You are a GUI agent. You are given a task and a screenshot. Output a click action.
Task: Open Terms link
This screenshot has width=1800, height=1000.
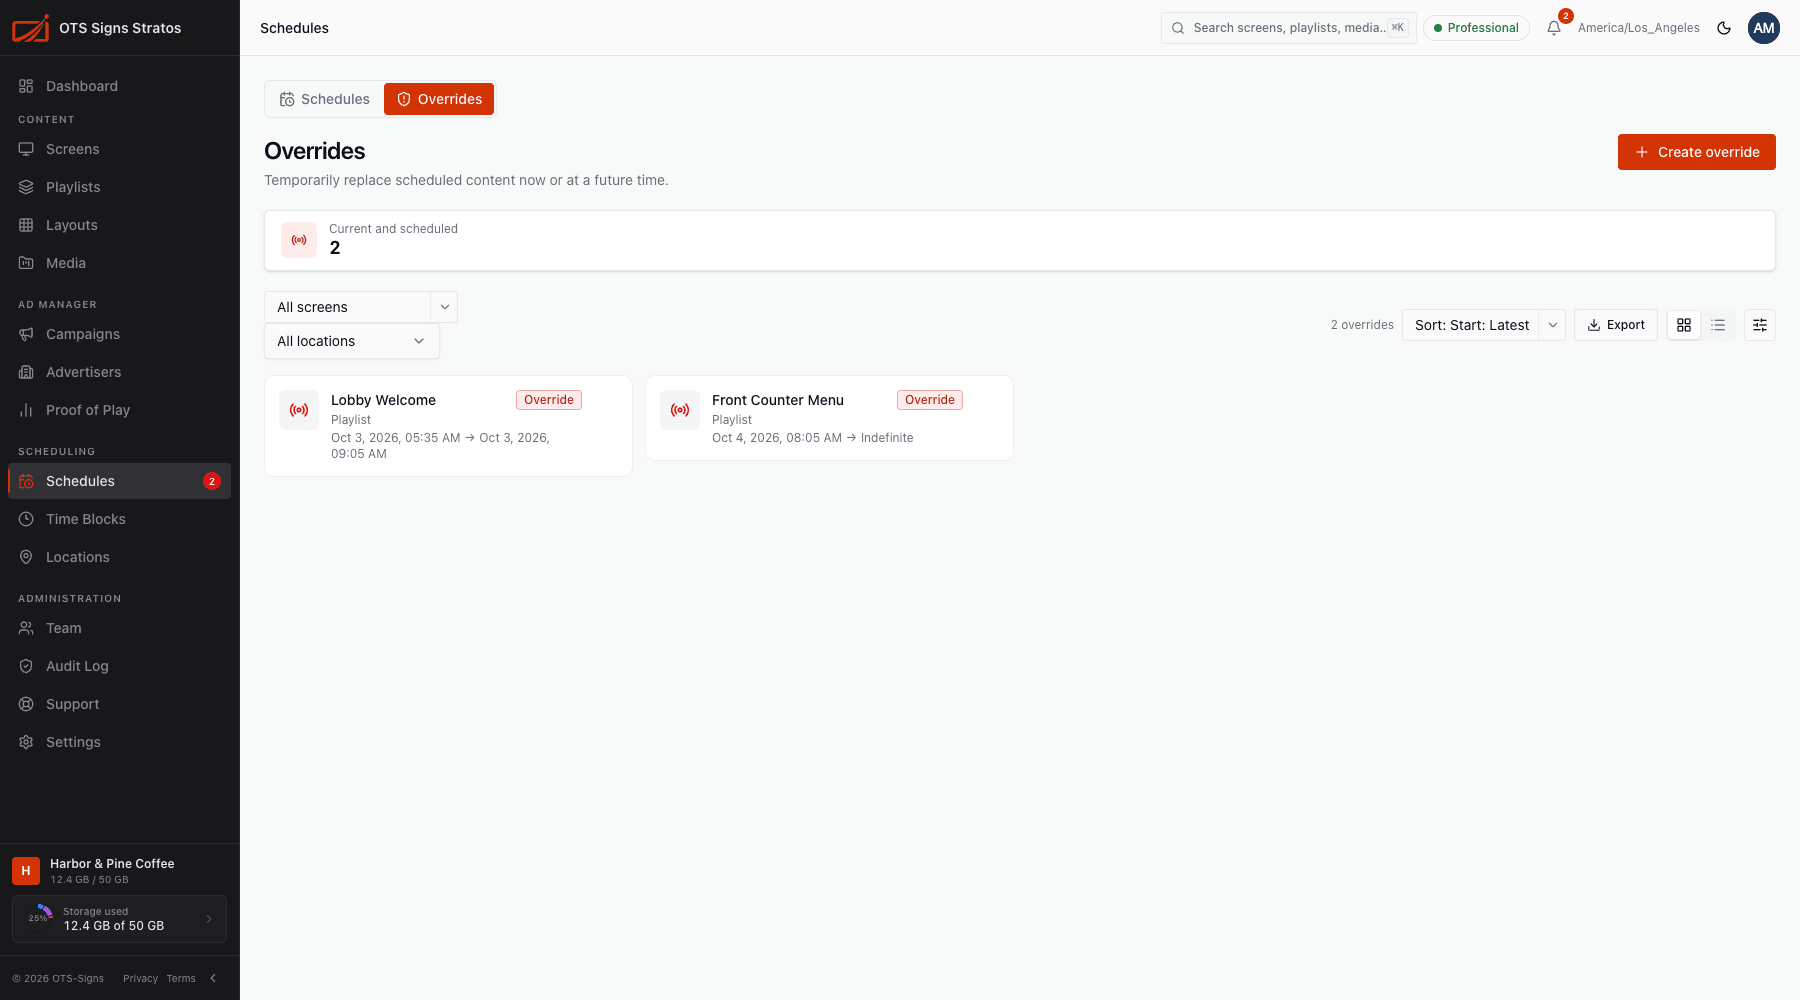pyautogui.click(x=181, y=978)
